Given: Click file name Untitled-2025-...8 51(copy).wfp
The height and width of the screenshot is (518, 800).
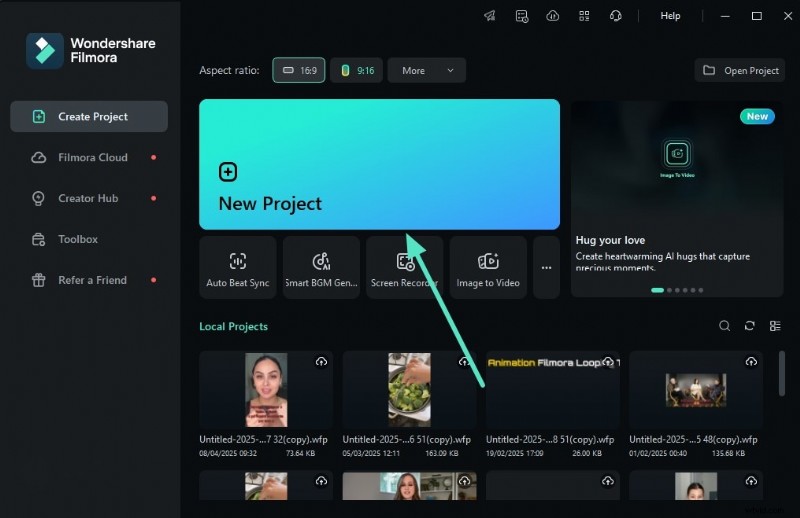Looking at the screenshot, I should 550,439.
